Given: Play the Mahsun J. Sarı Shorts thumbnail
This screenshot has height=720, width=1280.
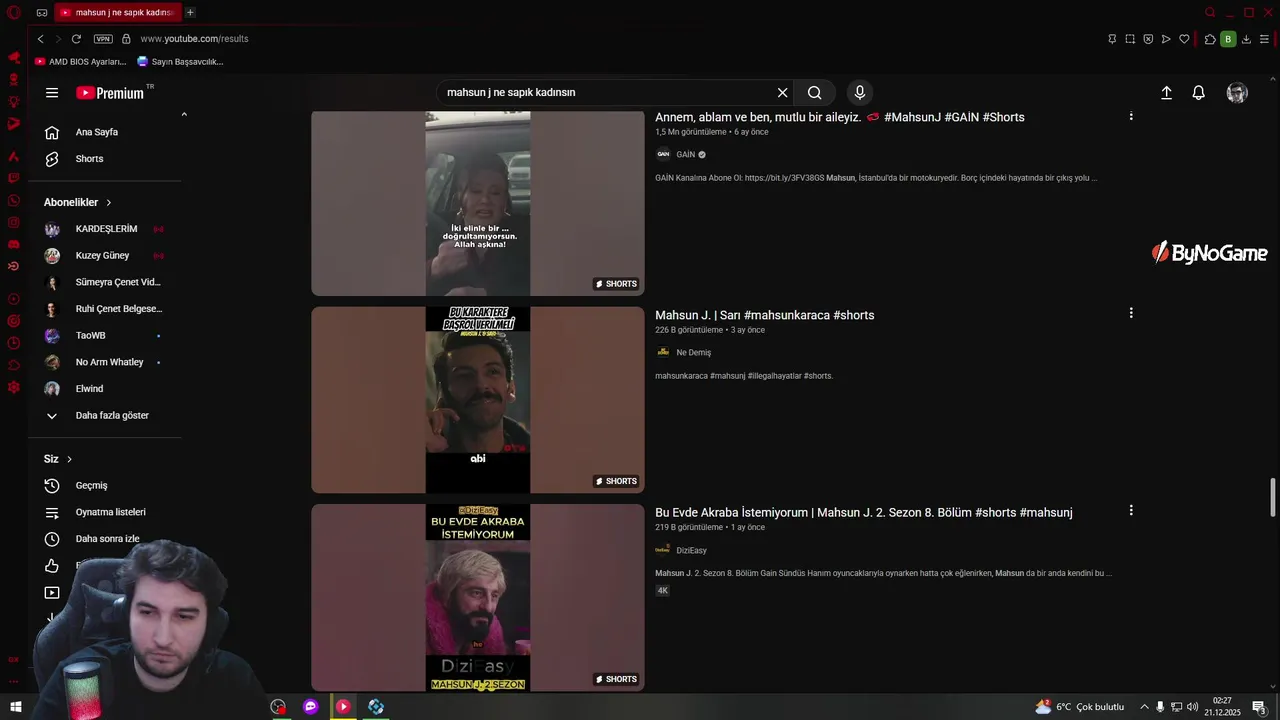Looking at the screenshot, I should pyautogui.click(x=478, y=400).
